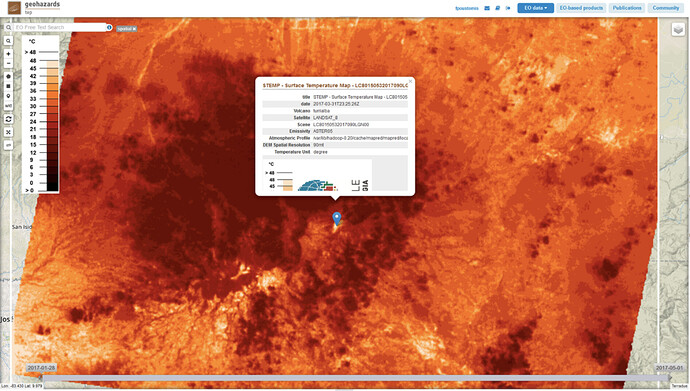Click the volcano name value in popup
The image size is (690, 391).
321,111
